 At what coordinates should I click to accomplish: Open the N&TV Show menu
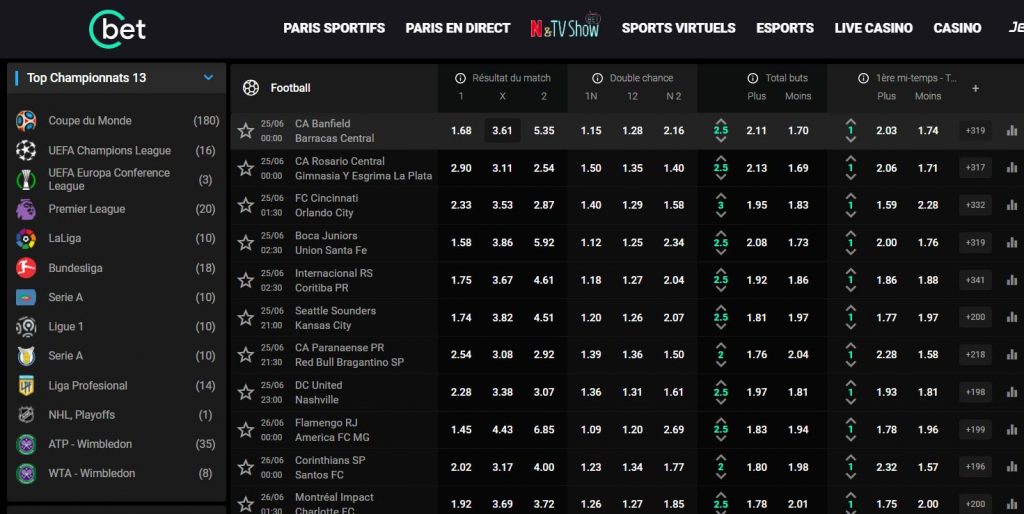[565, 27]
